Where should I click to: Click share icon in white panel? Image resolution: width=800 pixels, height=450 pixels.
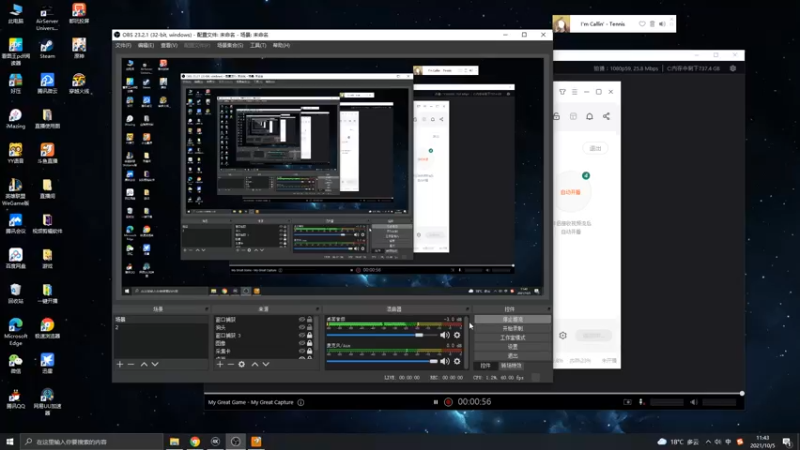pos(606,116)
